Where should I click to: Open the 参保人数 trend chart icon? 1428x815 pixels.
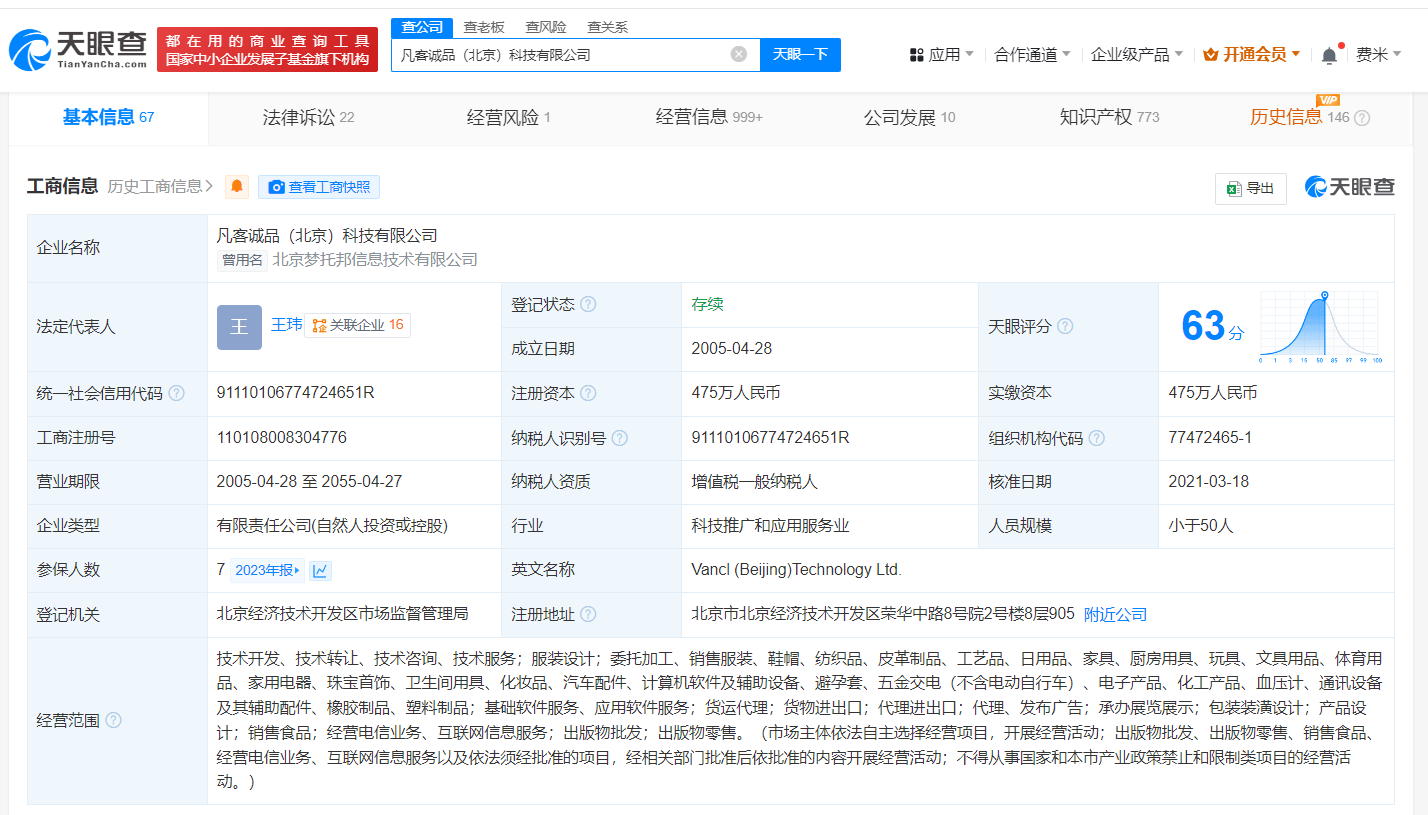click(320, 570)
